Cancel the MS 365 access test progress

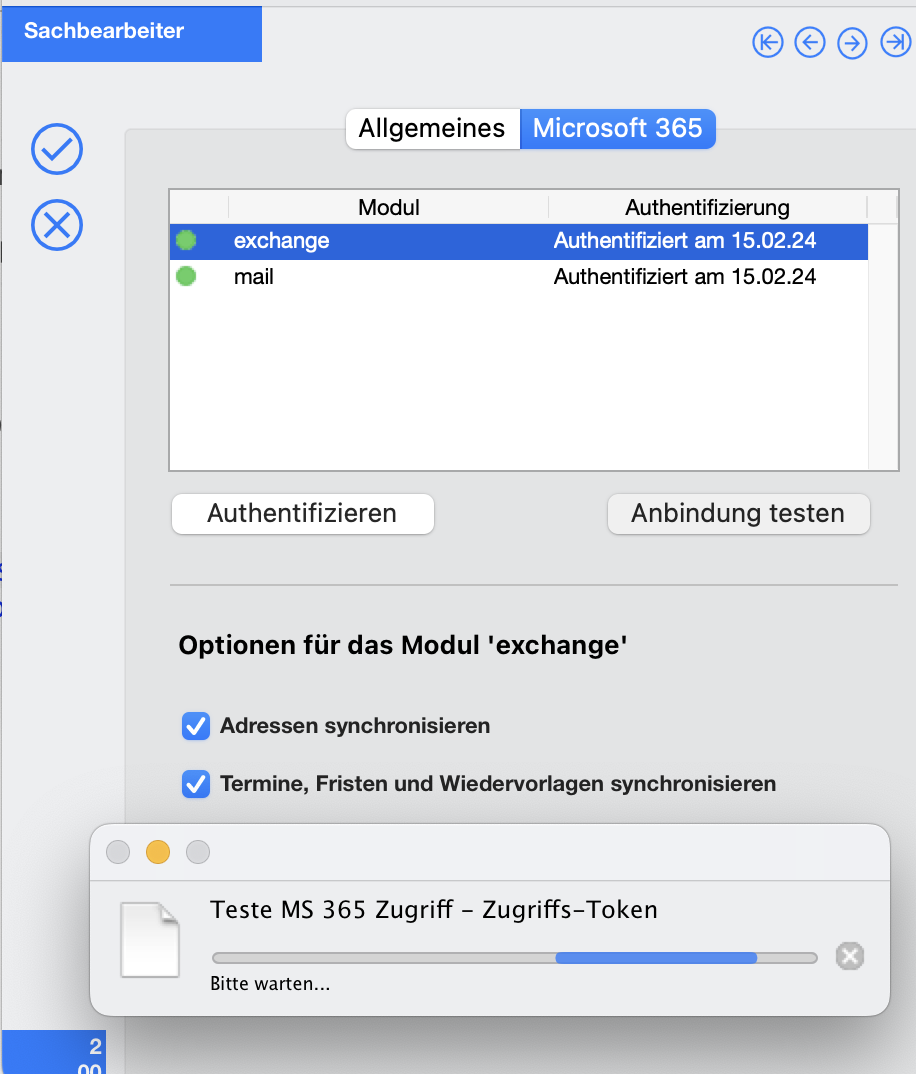tap(850, 956)
